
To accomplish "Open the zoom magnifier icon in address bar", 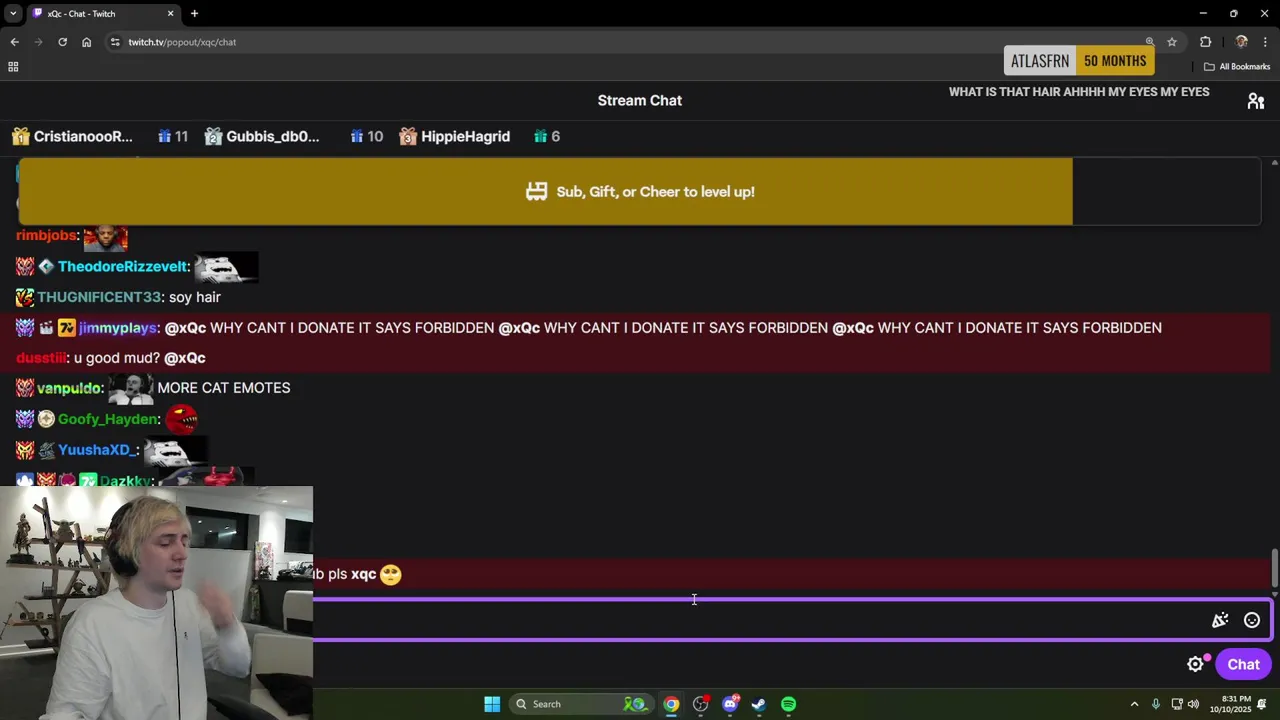I will pos(1149,42).
